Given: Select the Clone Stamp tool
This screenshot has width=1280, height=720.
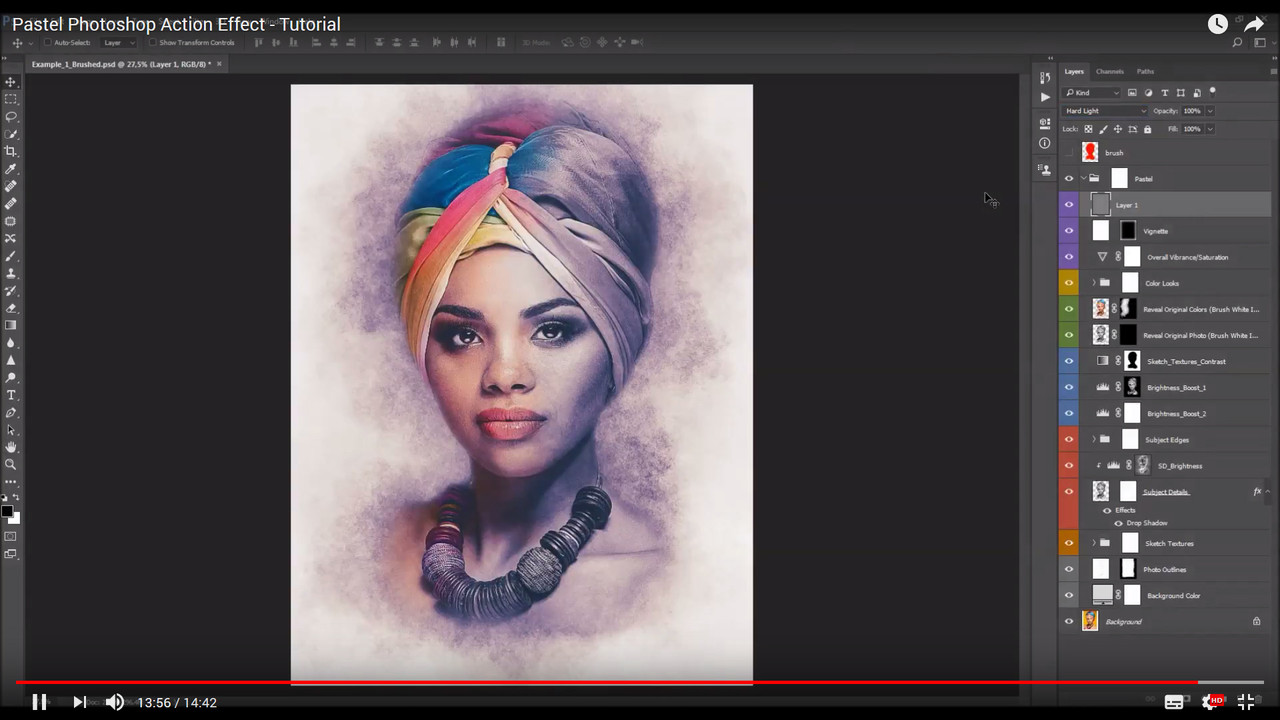Looking at the screenshot, I should [x=11, y=273].
